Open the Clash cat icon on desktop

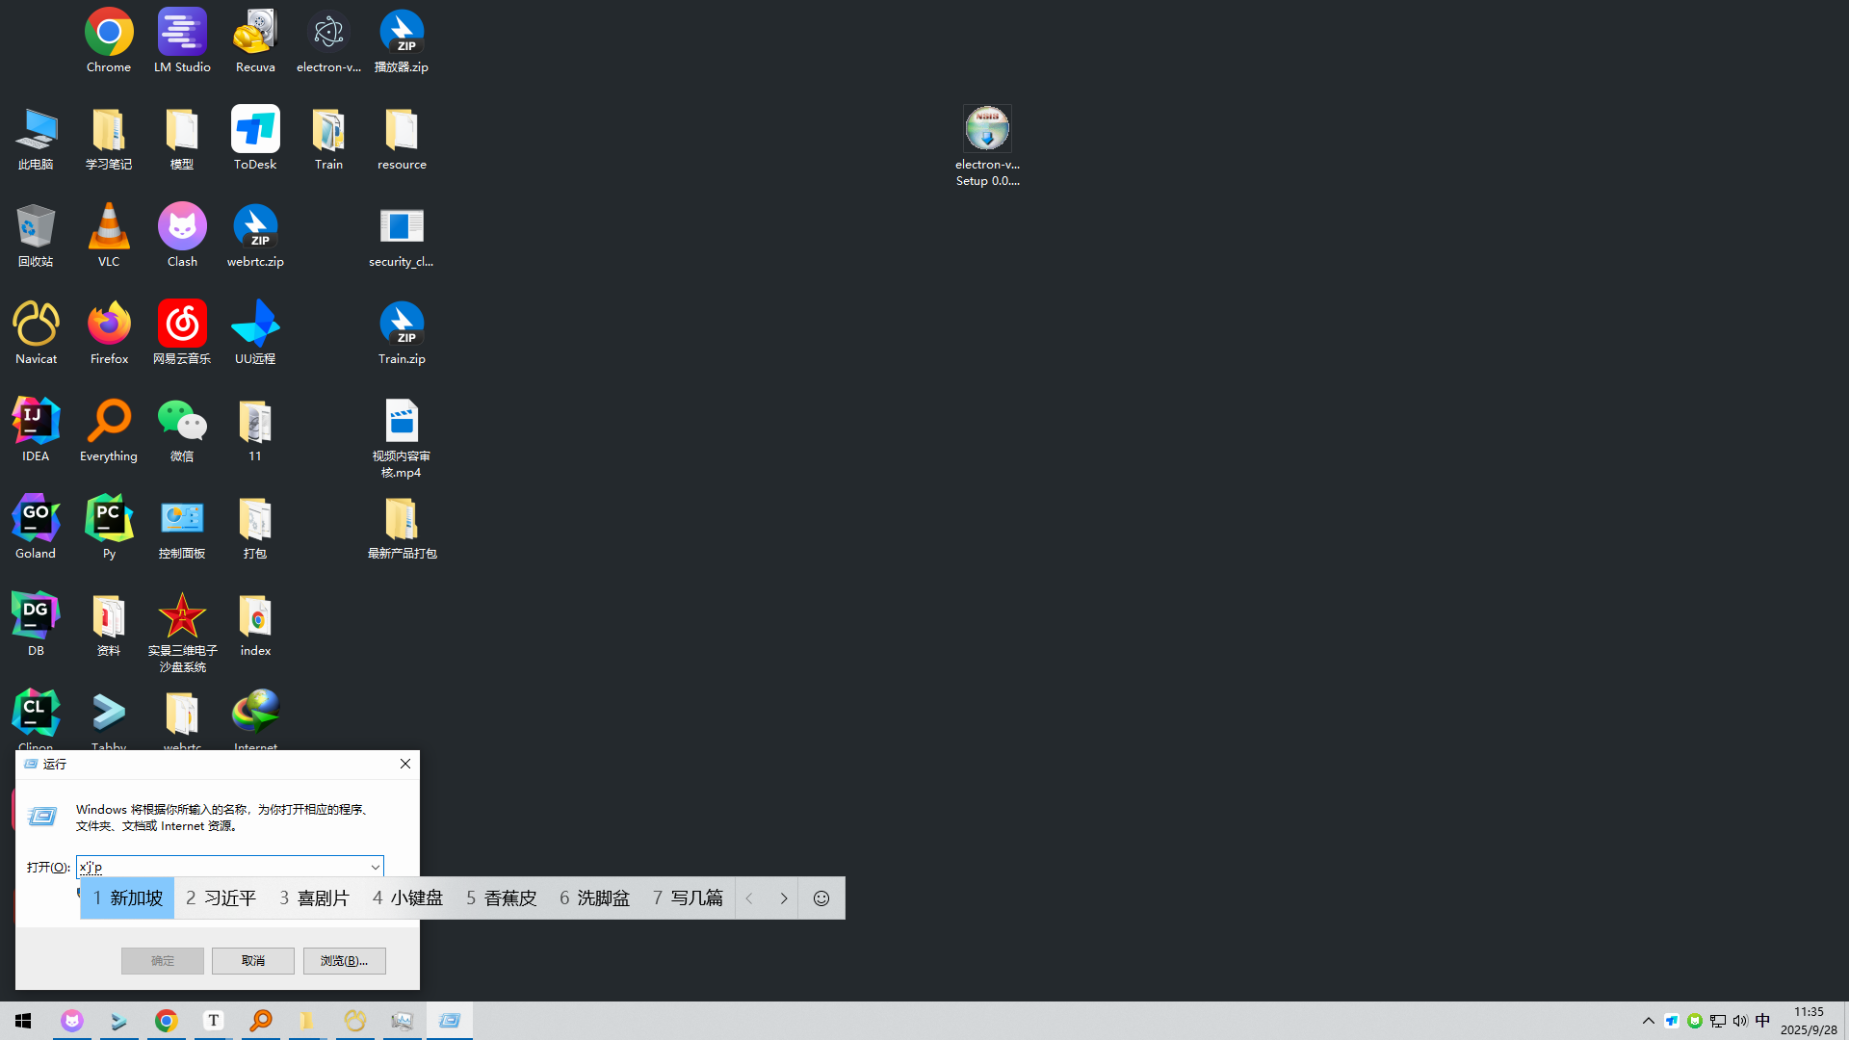(x=182, y=229)
